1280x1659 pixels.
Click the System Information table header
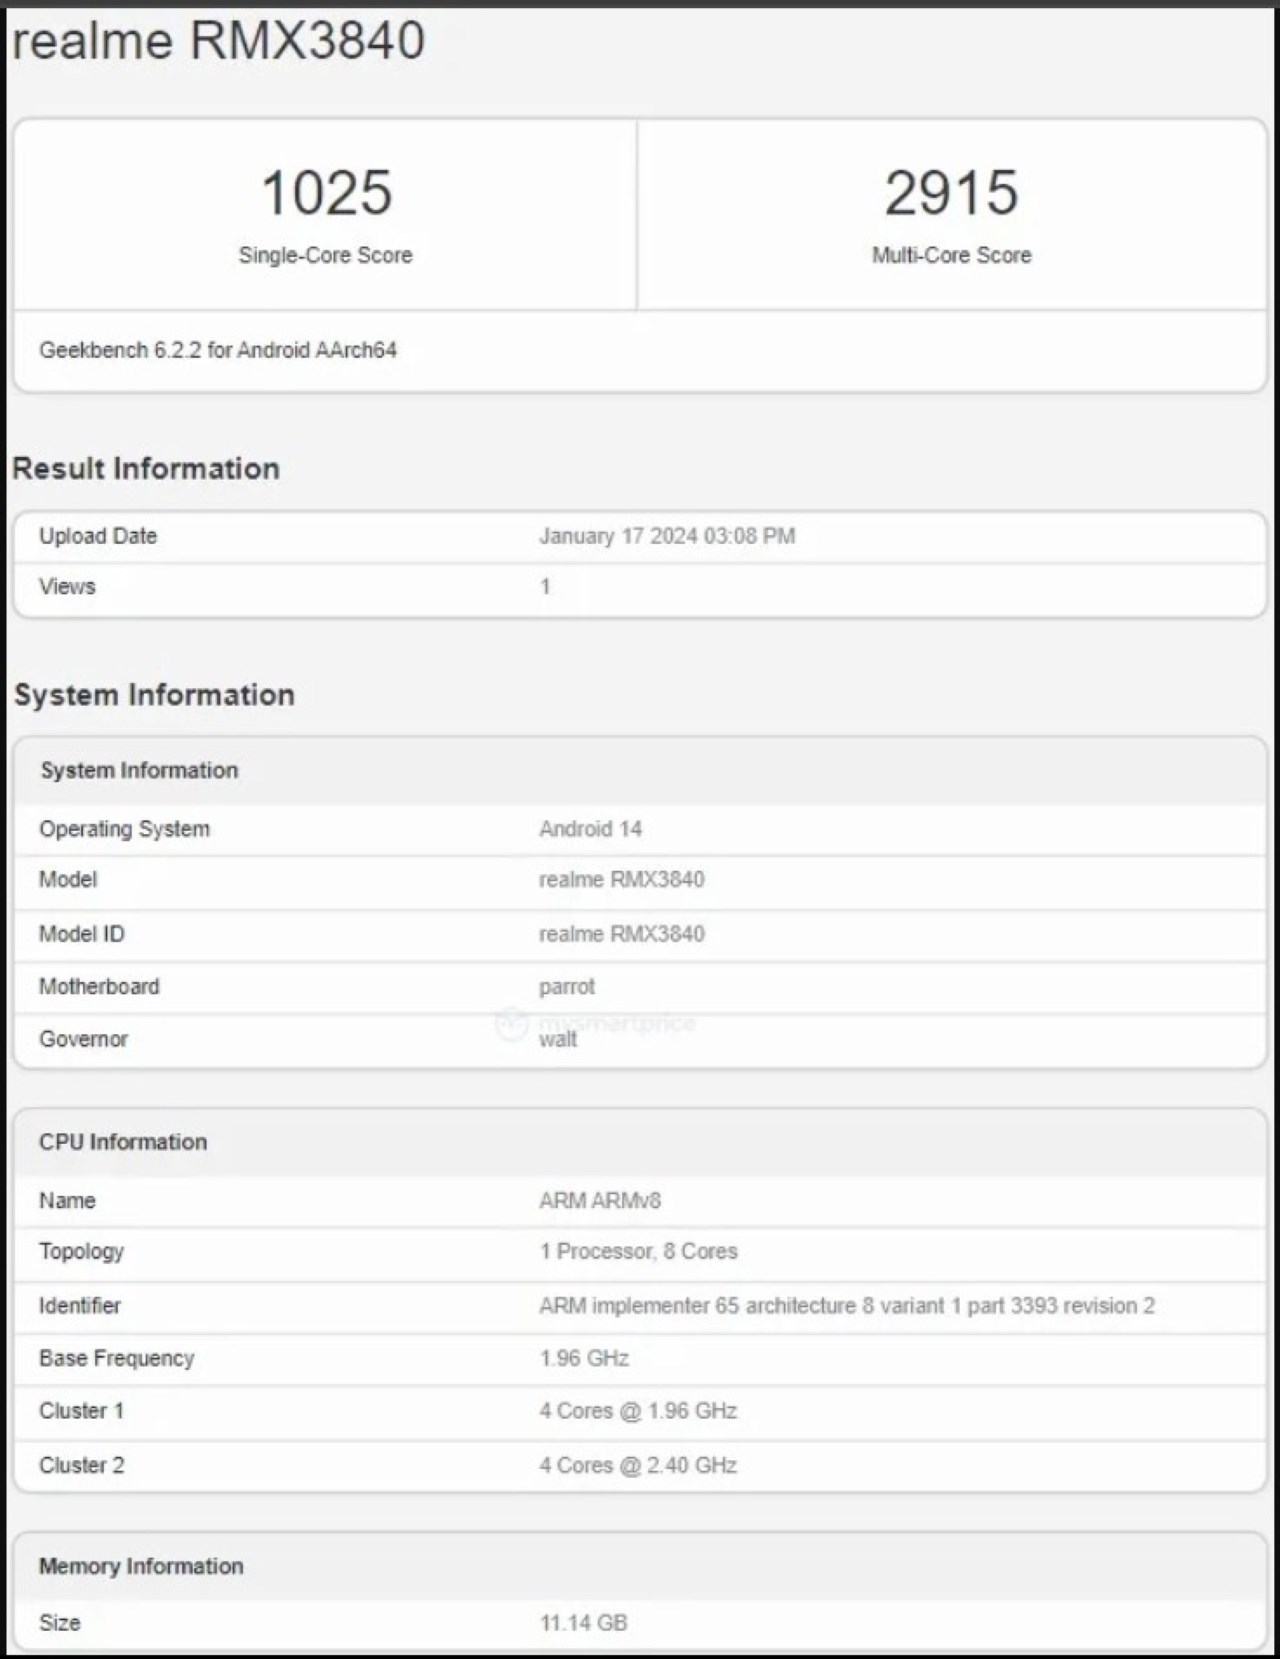tap(139, 770)
